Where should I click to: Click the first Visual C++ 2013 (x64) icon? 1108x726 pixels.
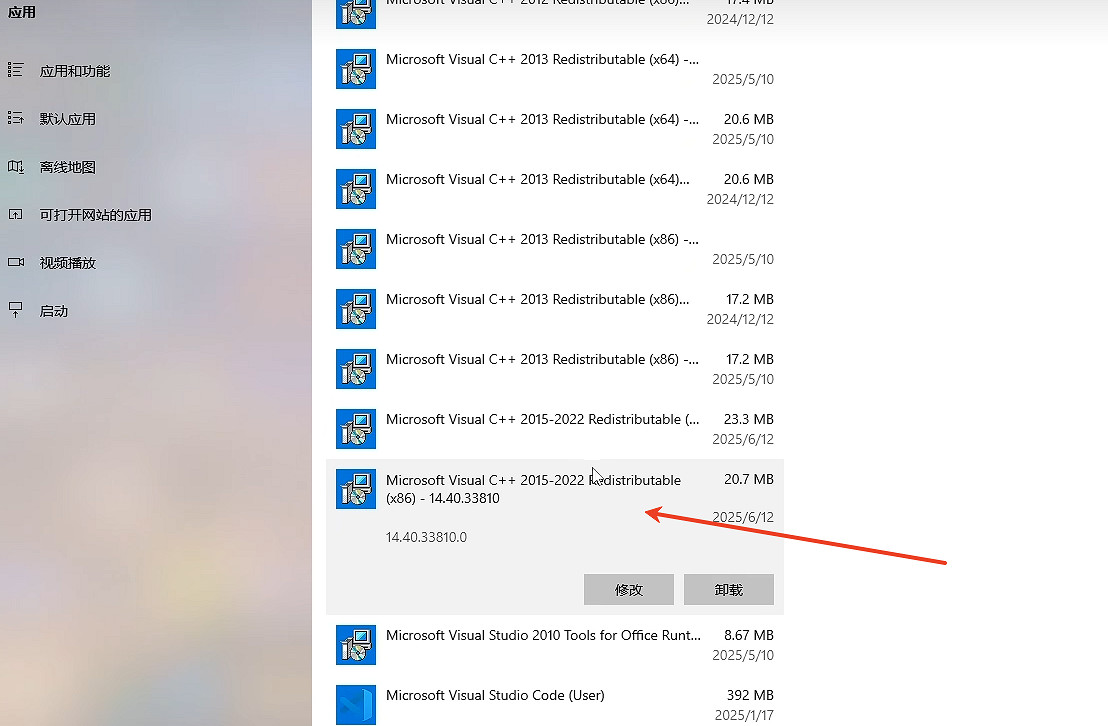(x=356, y=69)
